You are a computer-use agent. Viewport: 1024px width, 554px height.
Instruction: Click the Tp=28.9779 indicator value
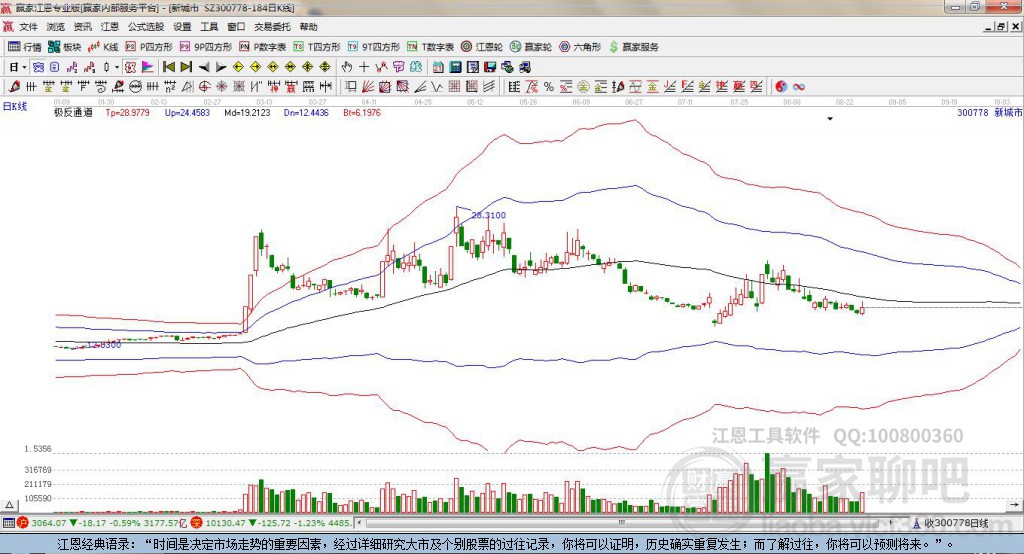point(127,112)
